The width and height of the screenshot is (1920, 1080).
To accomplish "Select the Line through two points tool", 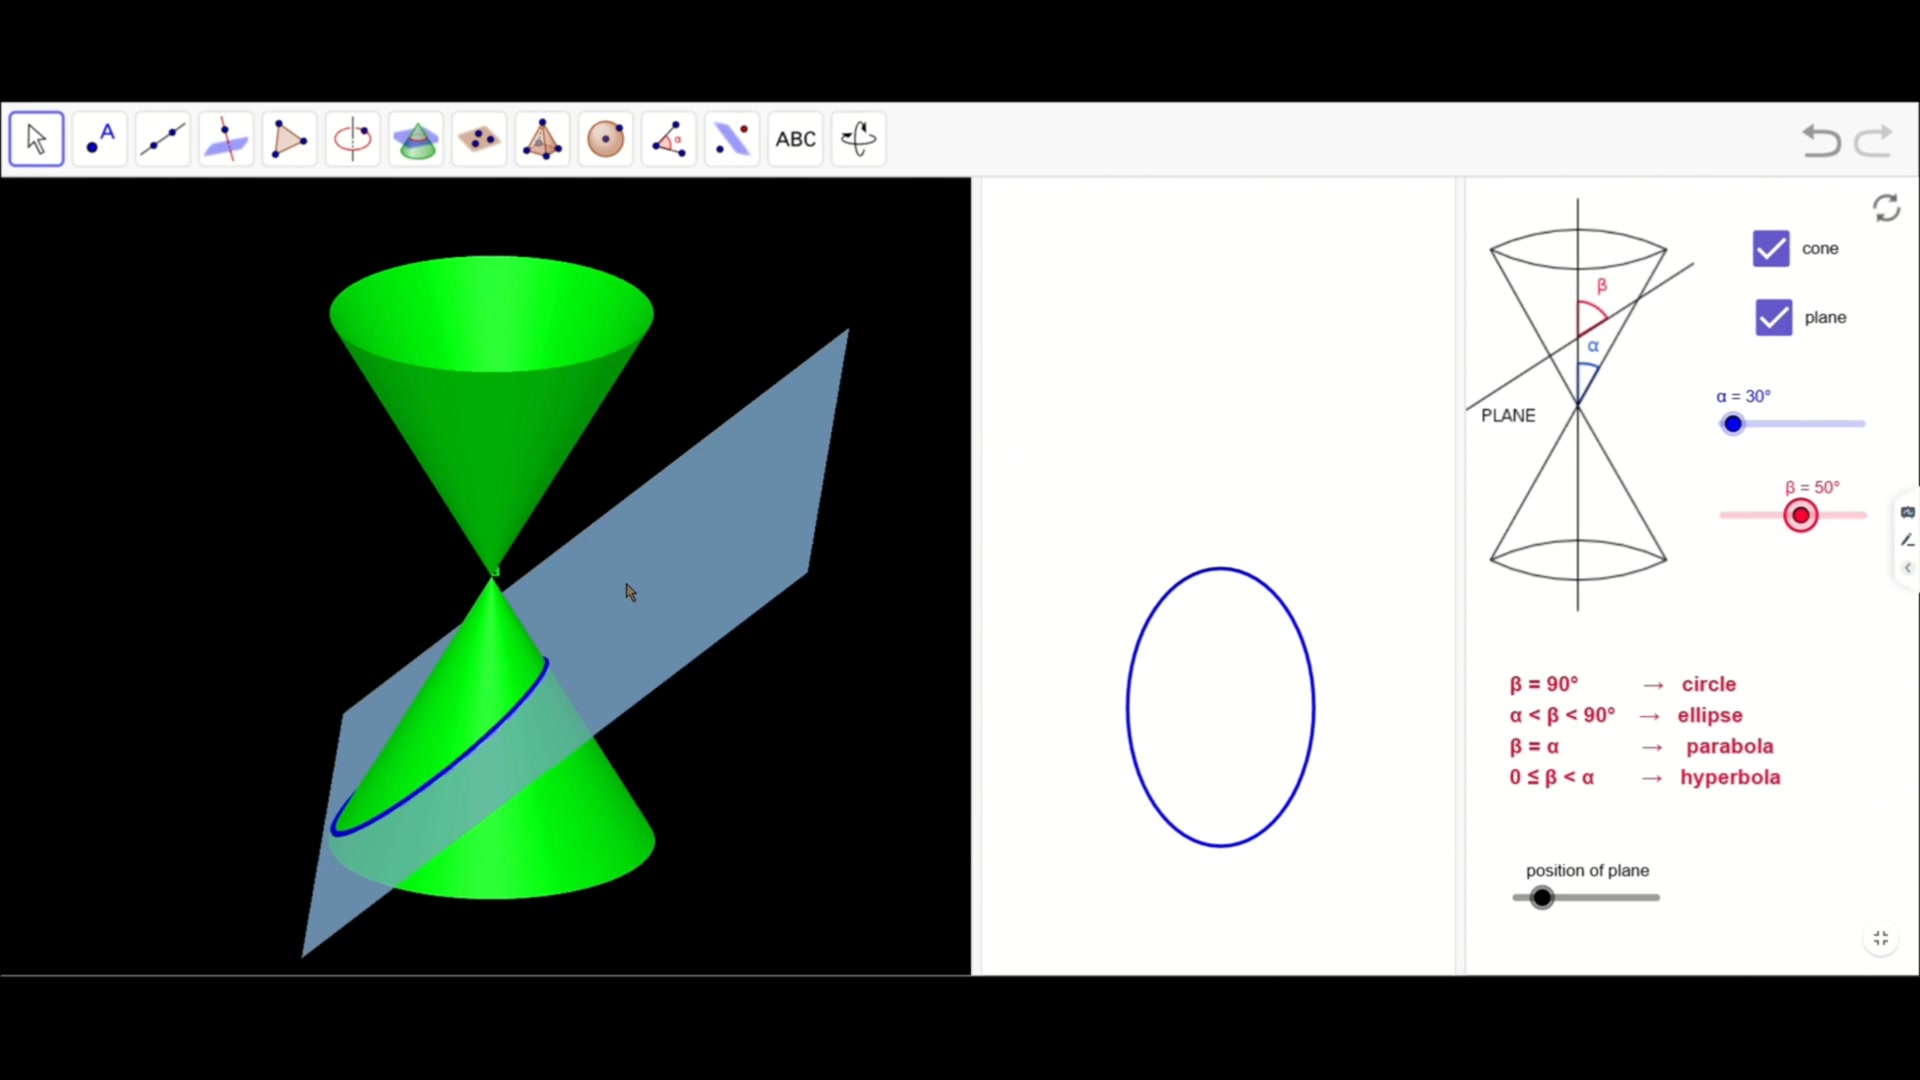I will coord(163,139).
